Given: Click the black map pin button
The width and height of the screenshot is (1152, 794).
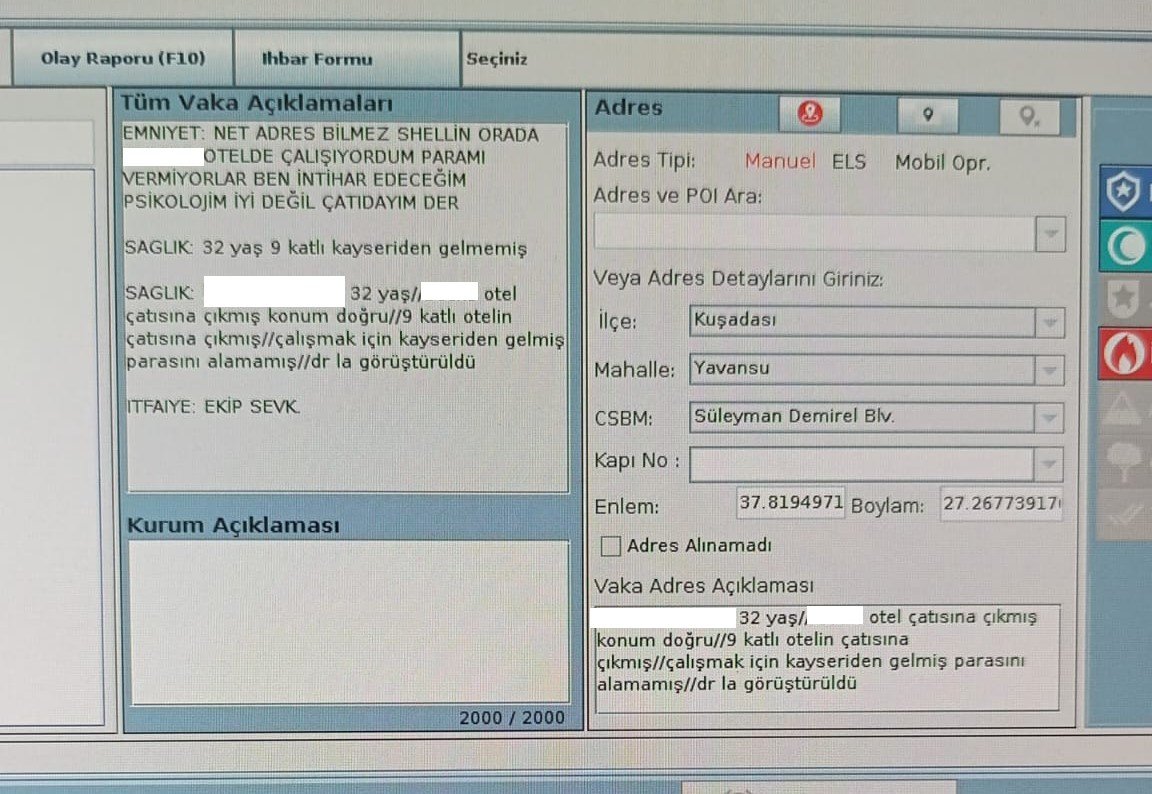Looking at the screenshot, I should (x=927, y=115).
